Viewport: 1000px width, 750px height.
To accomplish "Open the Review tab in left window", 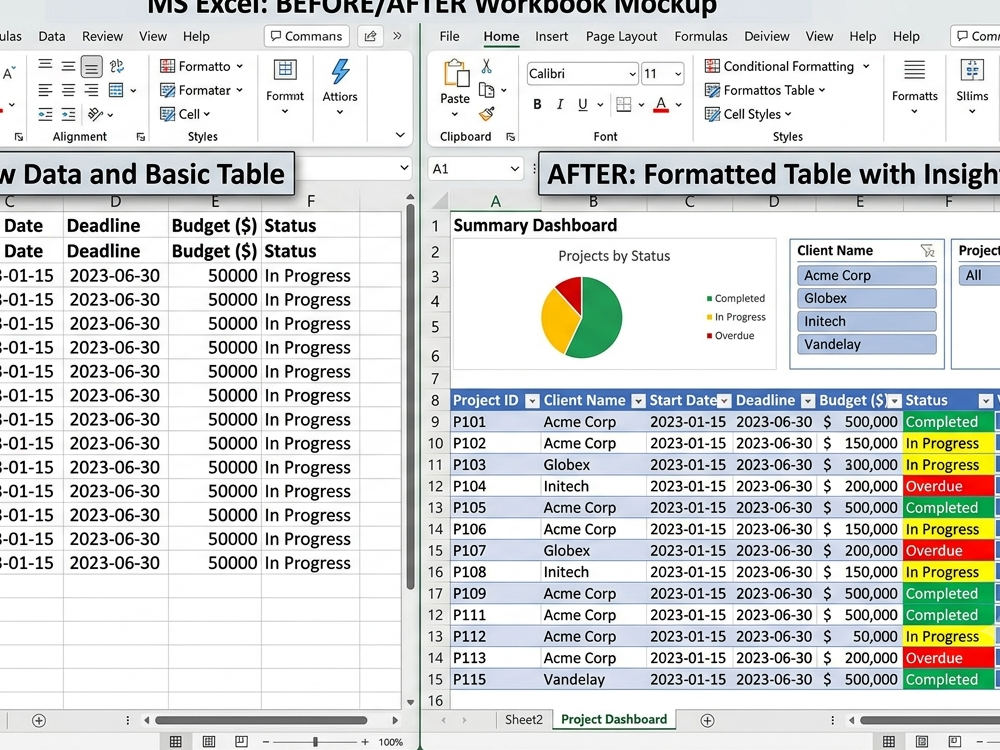I will 103,36.
